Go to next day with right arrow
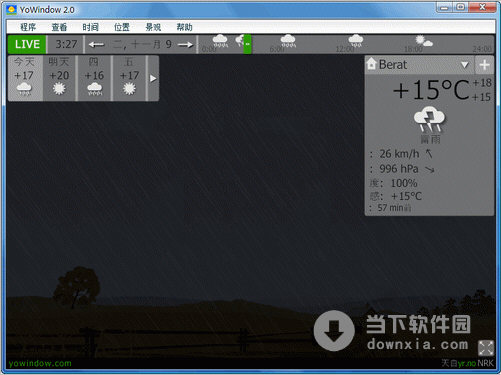501x375 pixels. click(186, 44)
